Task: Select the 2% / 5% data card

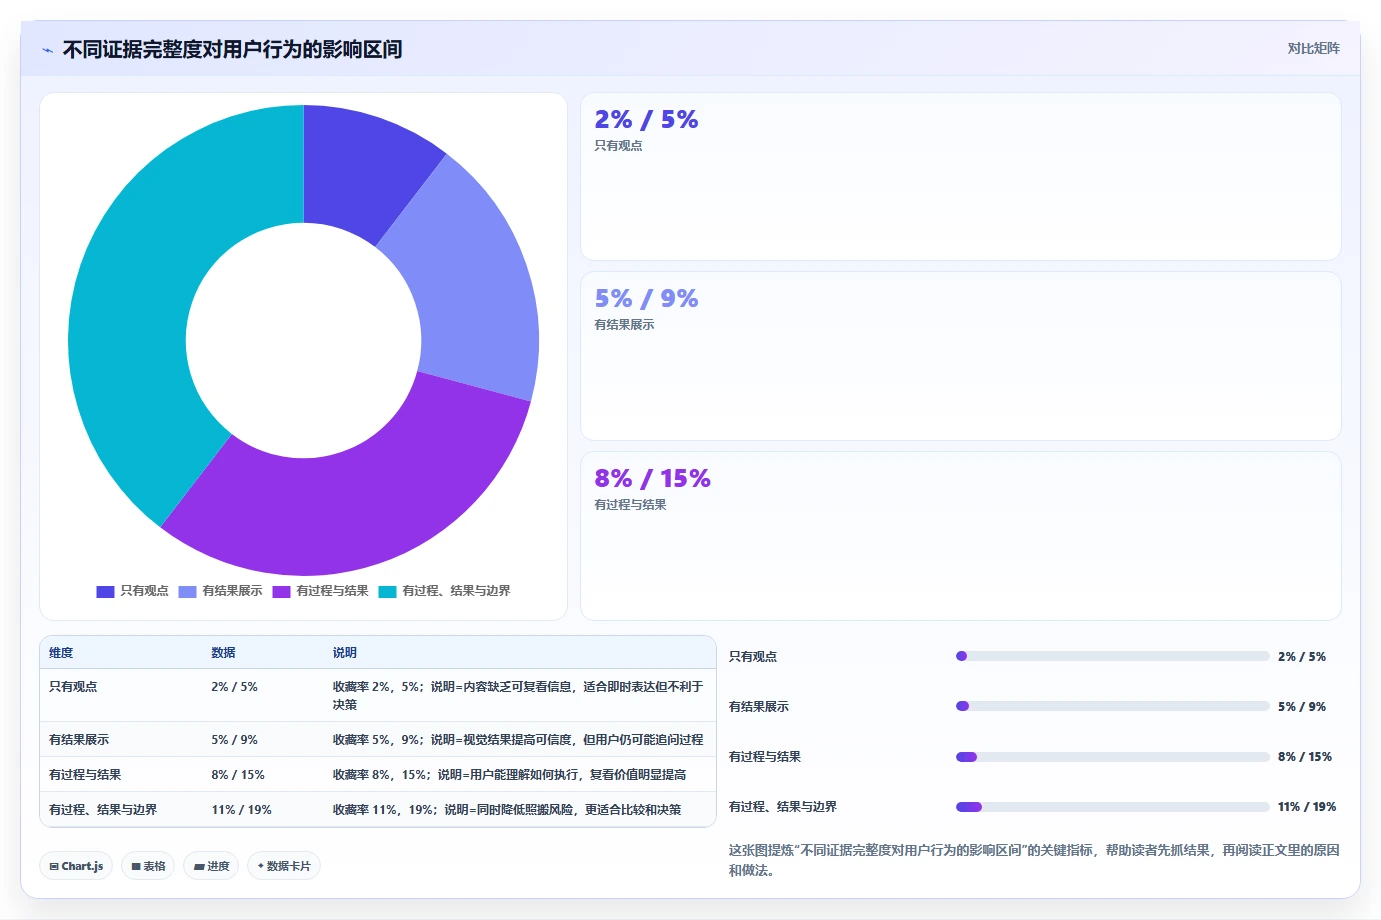Action: click(x=961, y=177)
